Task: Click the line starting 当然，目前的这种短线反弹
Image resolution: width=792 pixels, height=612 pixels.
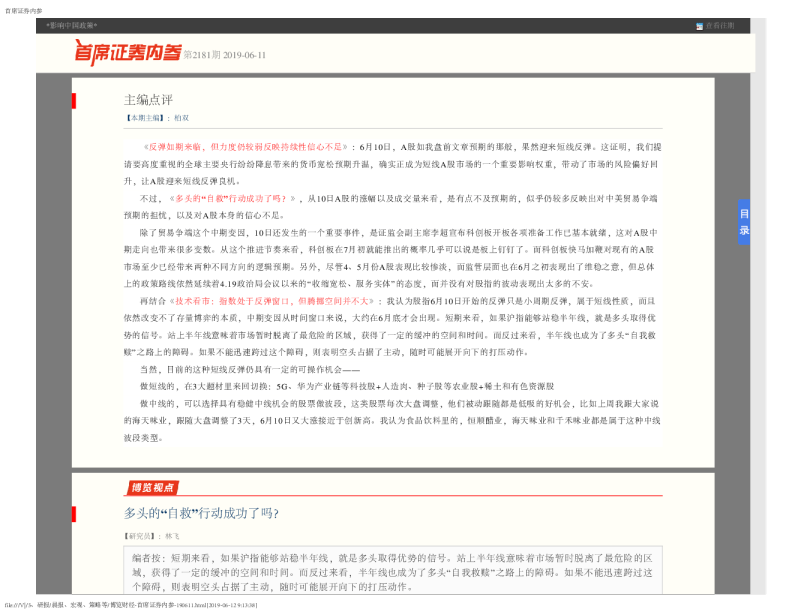Action: pos(250,369)
